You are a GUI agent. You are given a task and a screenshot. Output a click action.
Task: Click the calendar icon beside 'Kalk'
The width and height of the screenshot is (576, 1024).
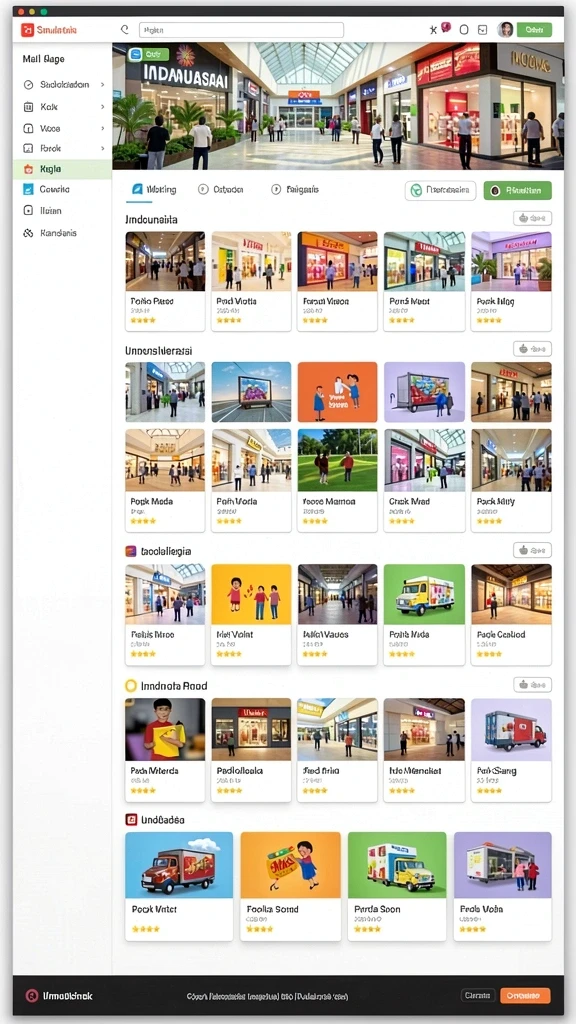click(28, 106)
